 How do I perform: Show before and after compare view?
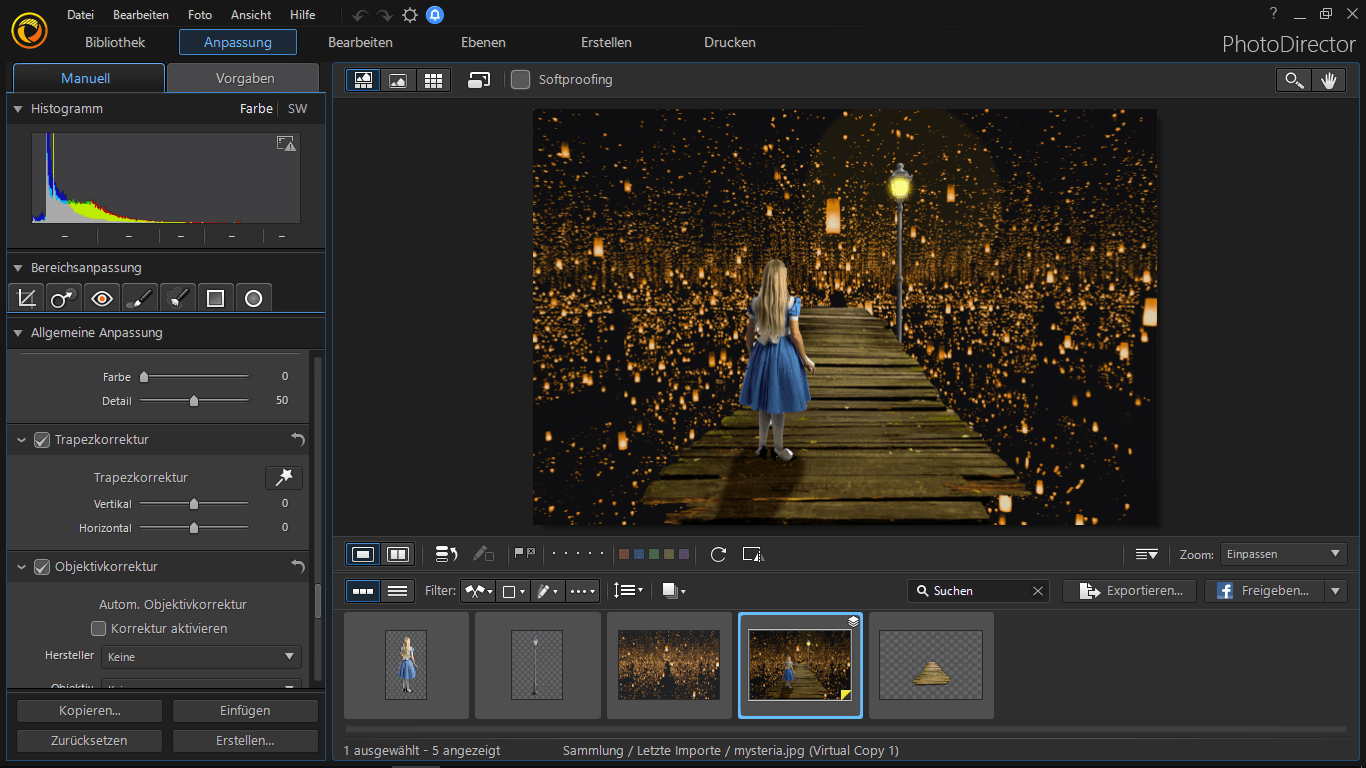click(x=398, y=554)
